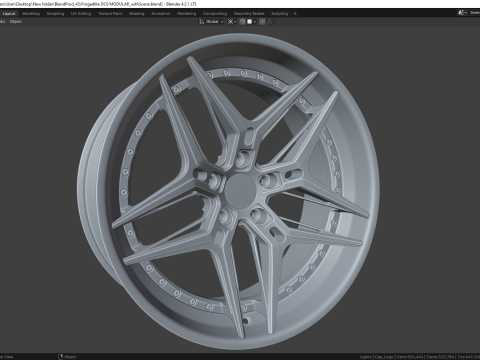Open the Sculpting workspace tab
The width and height of the screenshot is (480, 360).
pos(55,14)
